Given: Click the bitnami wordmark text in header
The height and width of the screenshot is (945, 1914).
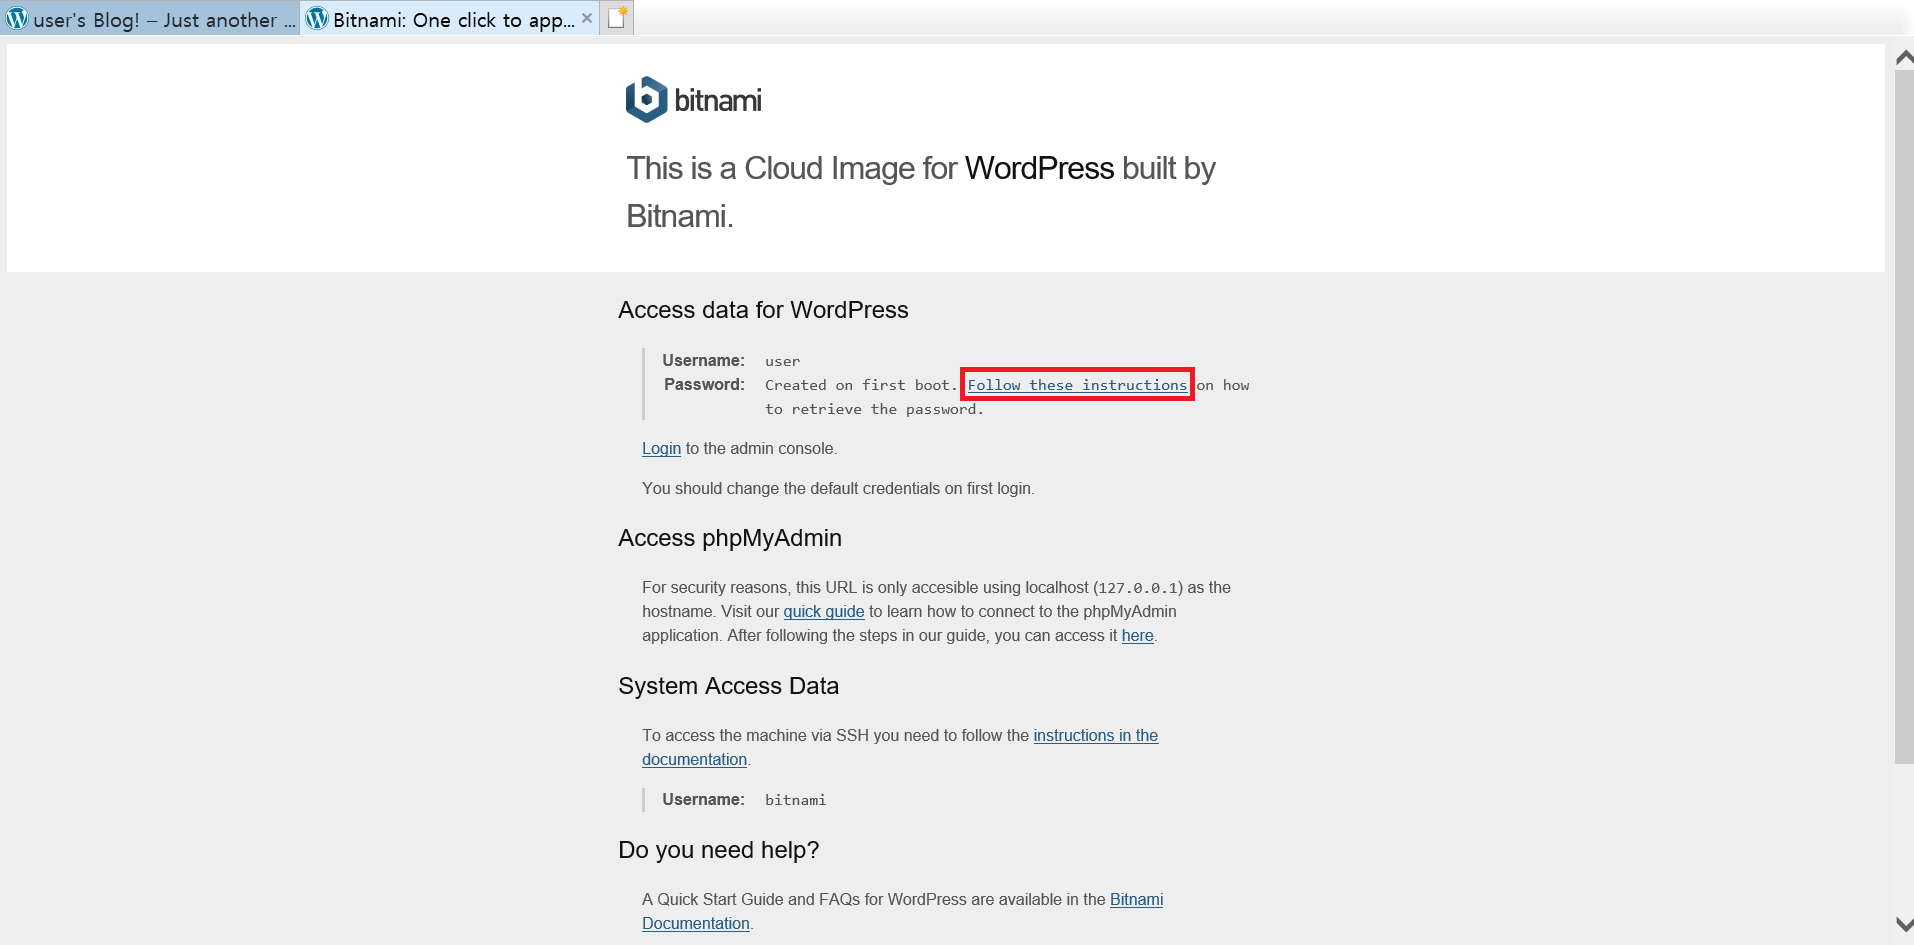Looking at the screenshot, I should pyautogui.click(x=718, y=100).
